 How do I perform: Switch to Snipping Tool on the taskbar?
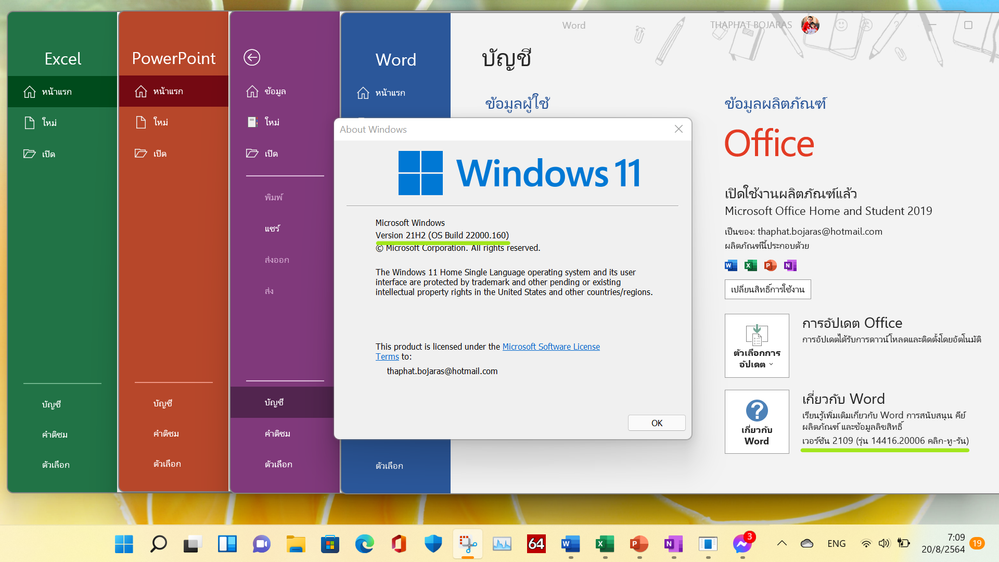tap(468, 544)
